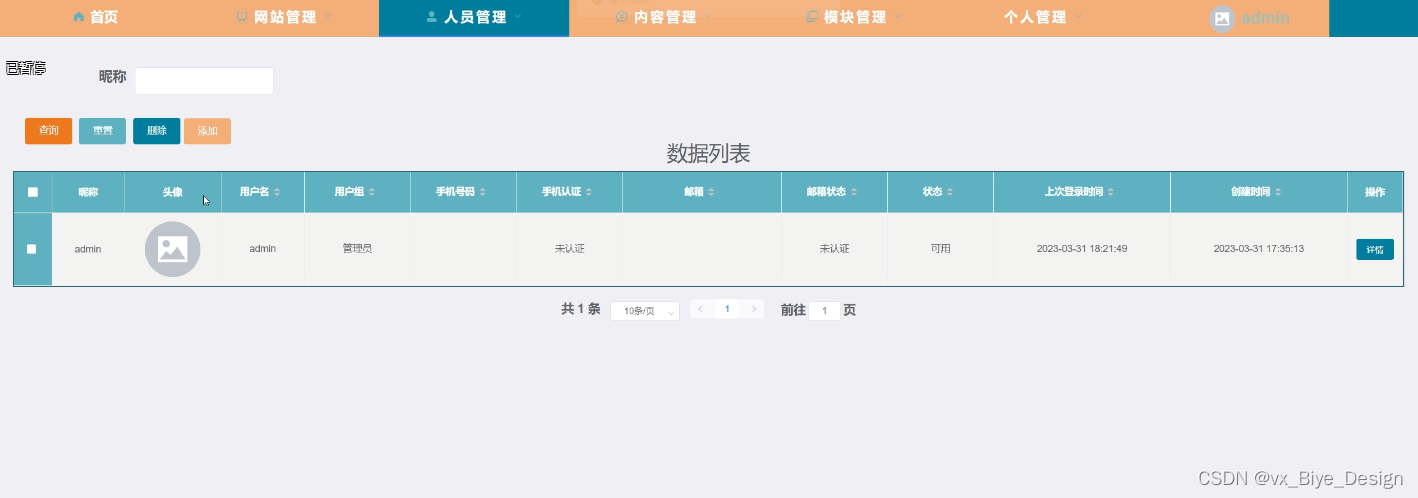Click the 详情 button in admin row

point(1374,250)
